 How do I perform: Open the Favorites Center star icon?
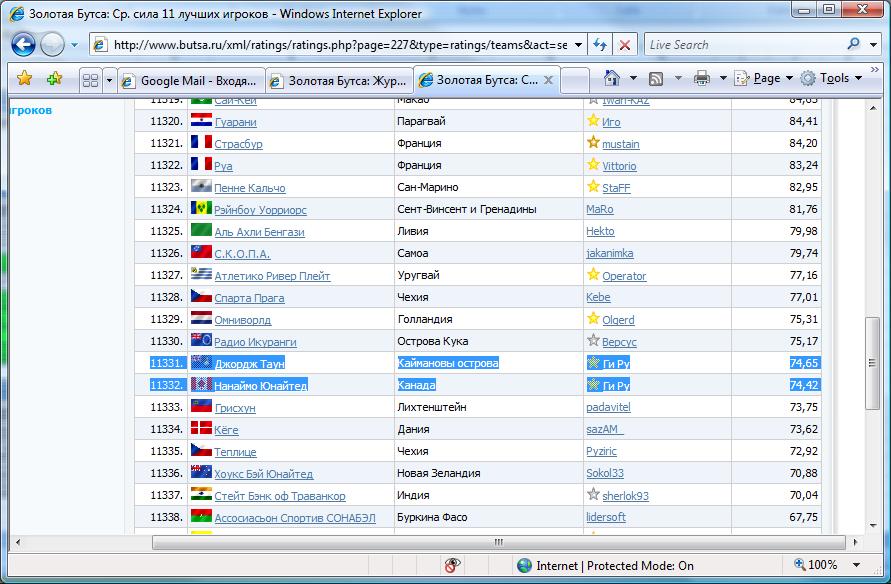pyautogui.click(x=25, y=78)
